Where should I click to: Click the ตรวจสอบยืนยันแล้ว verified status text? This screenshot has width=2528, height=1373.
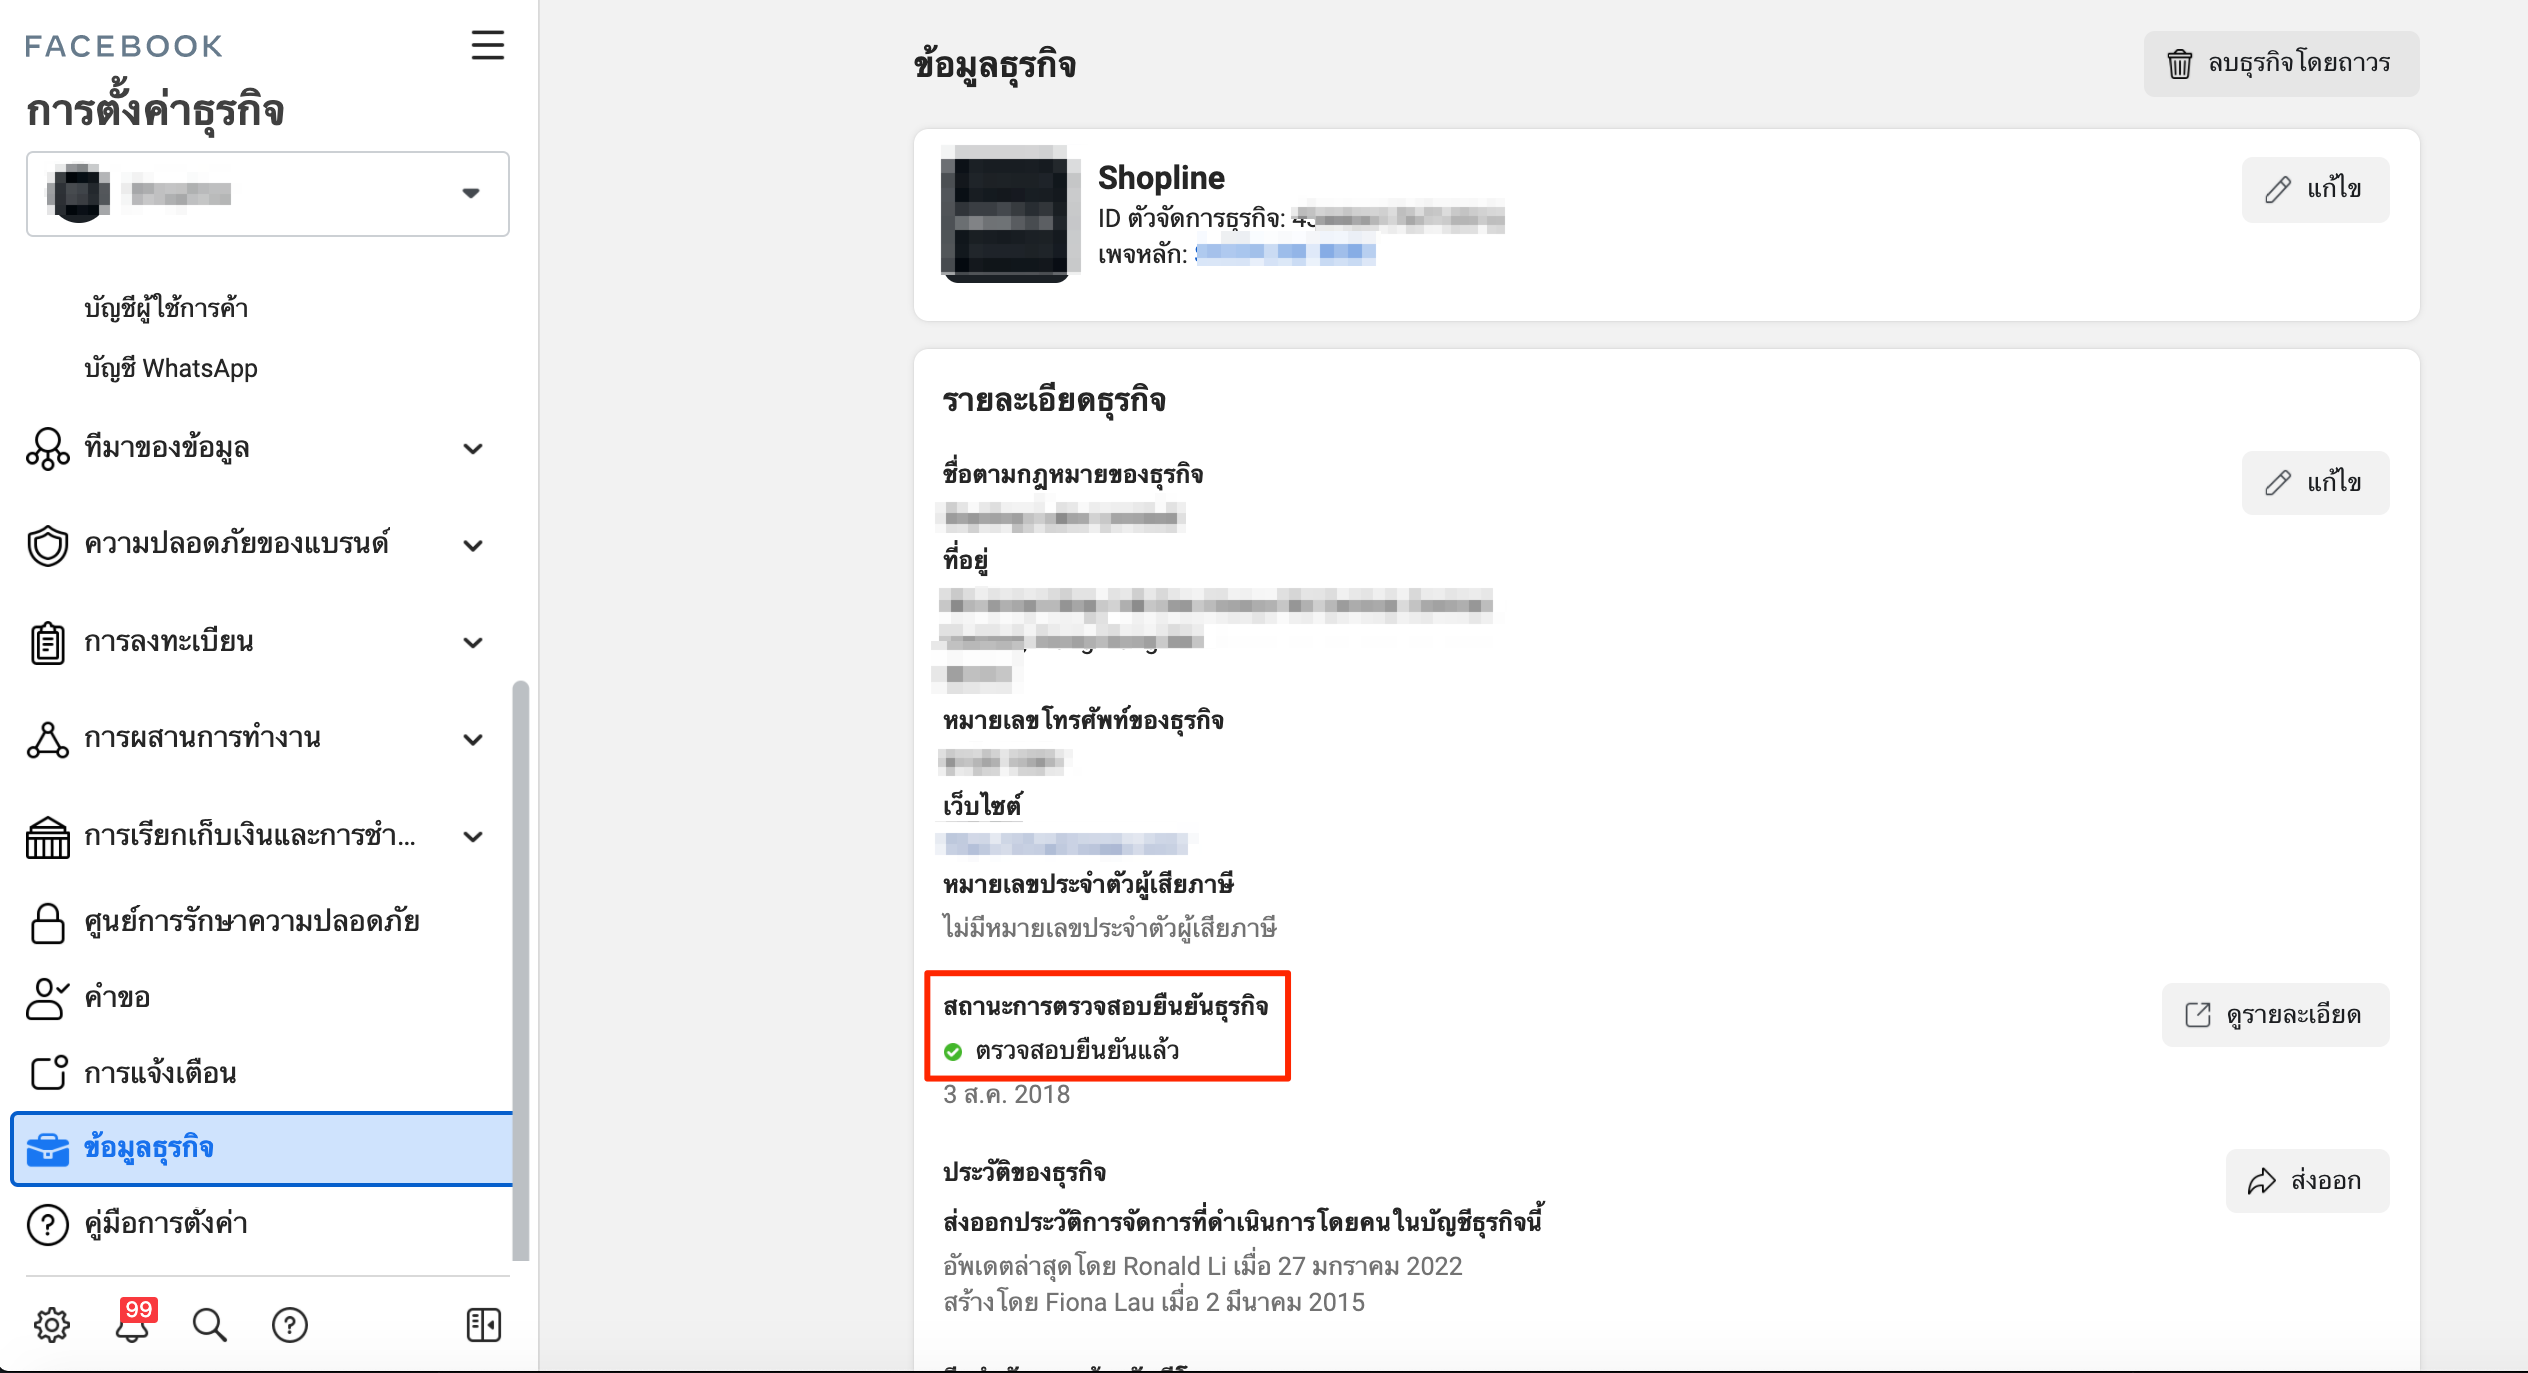click(x=1077, y=1050)
